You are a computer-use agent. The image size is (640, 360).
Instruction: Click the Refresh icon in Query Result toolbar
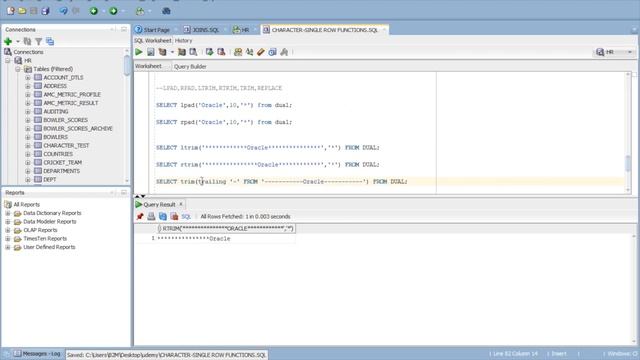163,216
